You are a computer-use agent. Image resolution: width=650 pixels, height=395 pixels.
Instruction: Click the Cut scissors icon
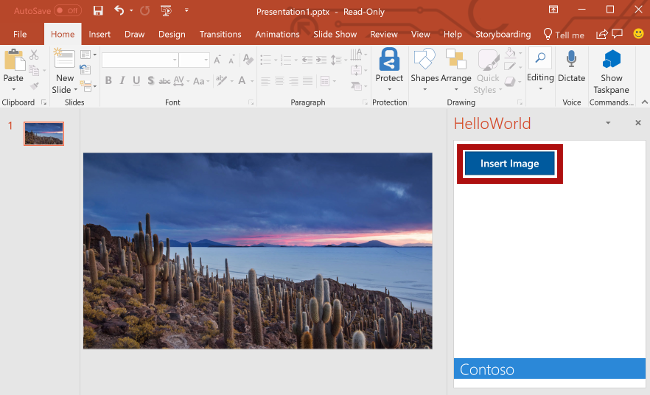34,55
